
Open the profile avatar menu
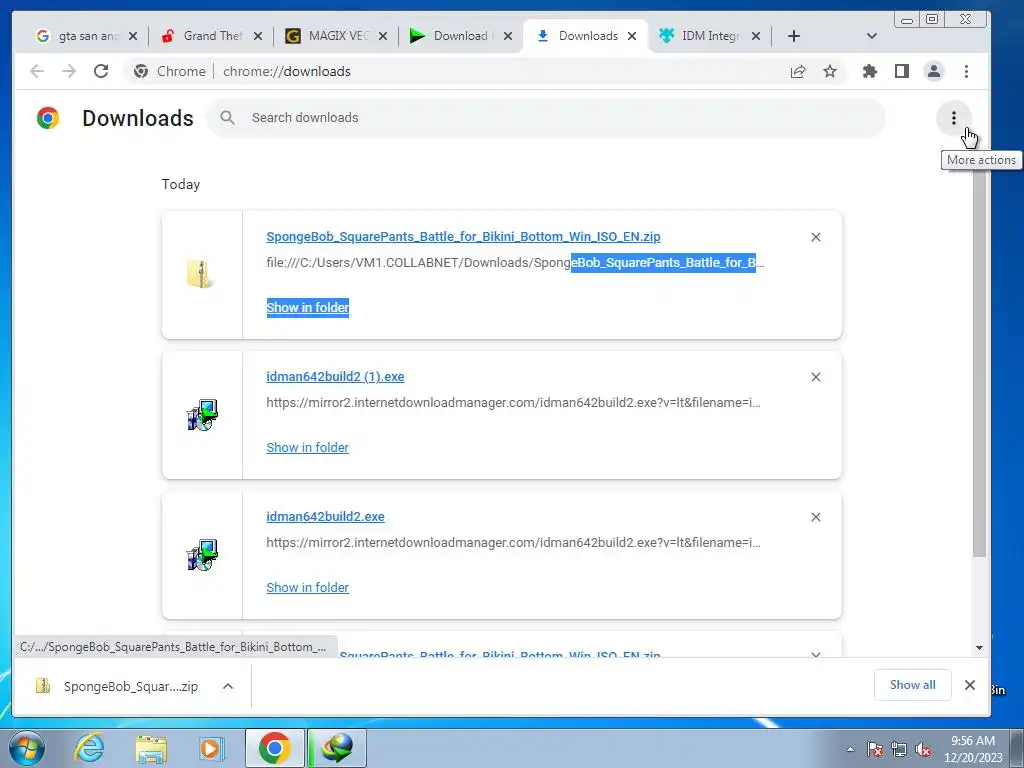point(934,71)
